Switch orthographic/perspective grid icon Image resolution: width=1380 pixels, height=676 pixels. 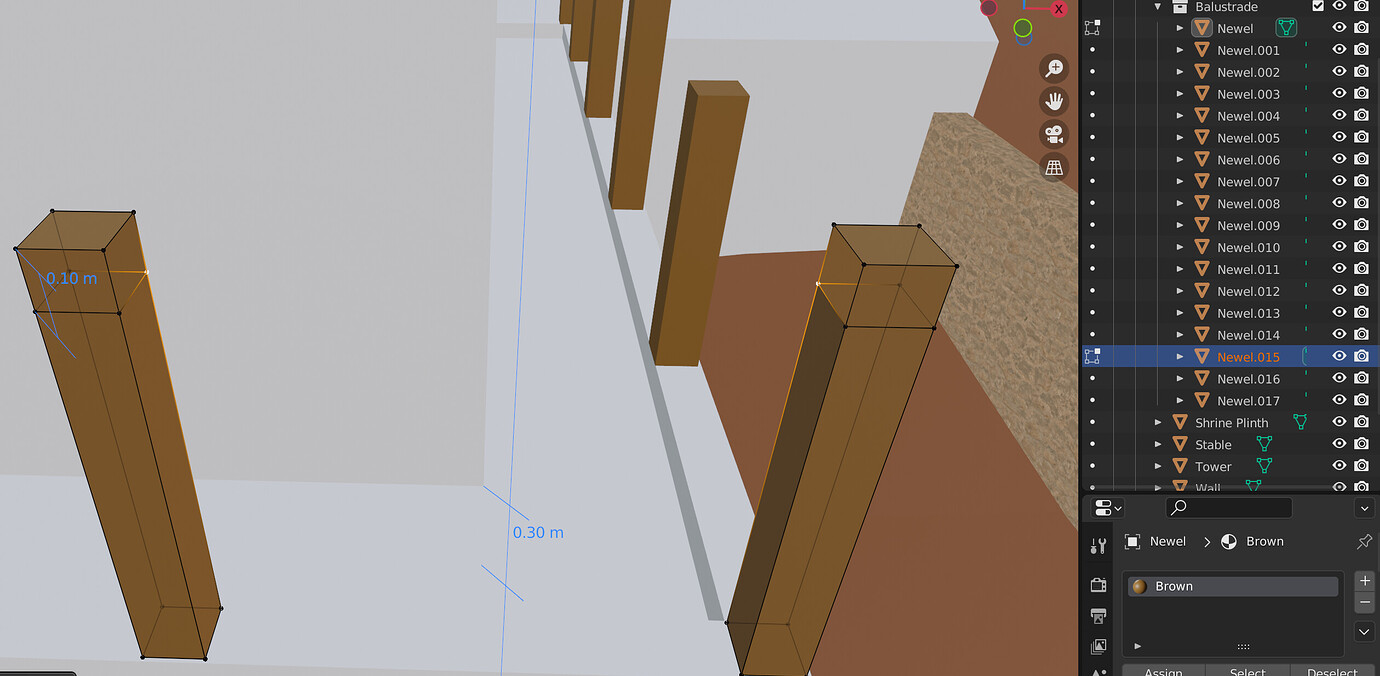[x=1054, y=167]
